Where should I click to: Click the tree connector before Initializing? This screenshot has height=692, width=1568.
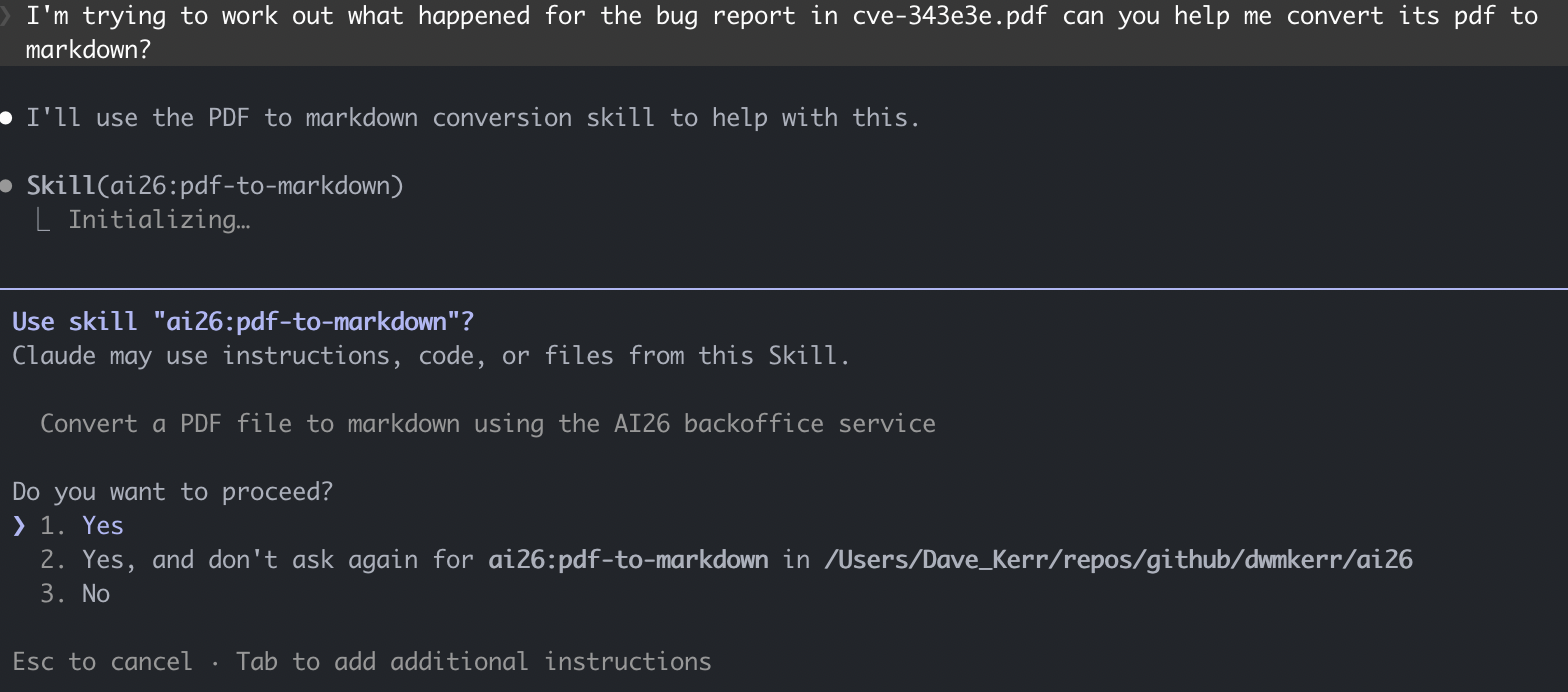pos(43,221)
